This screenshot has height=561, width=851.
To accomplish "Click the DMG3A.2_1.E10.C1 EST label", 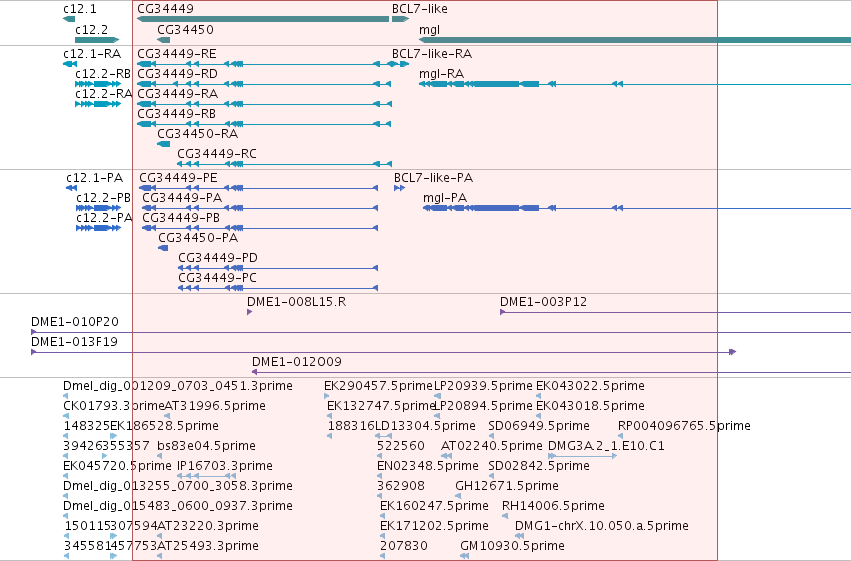I will (x=606, y=447).
